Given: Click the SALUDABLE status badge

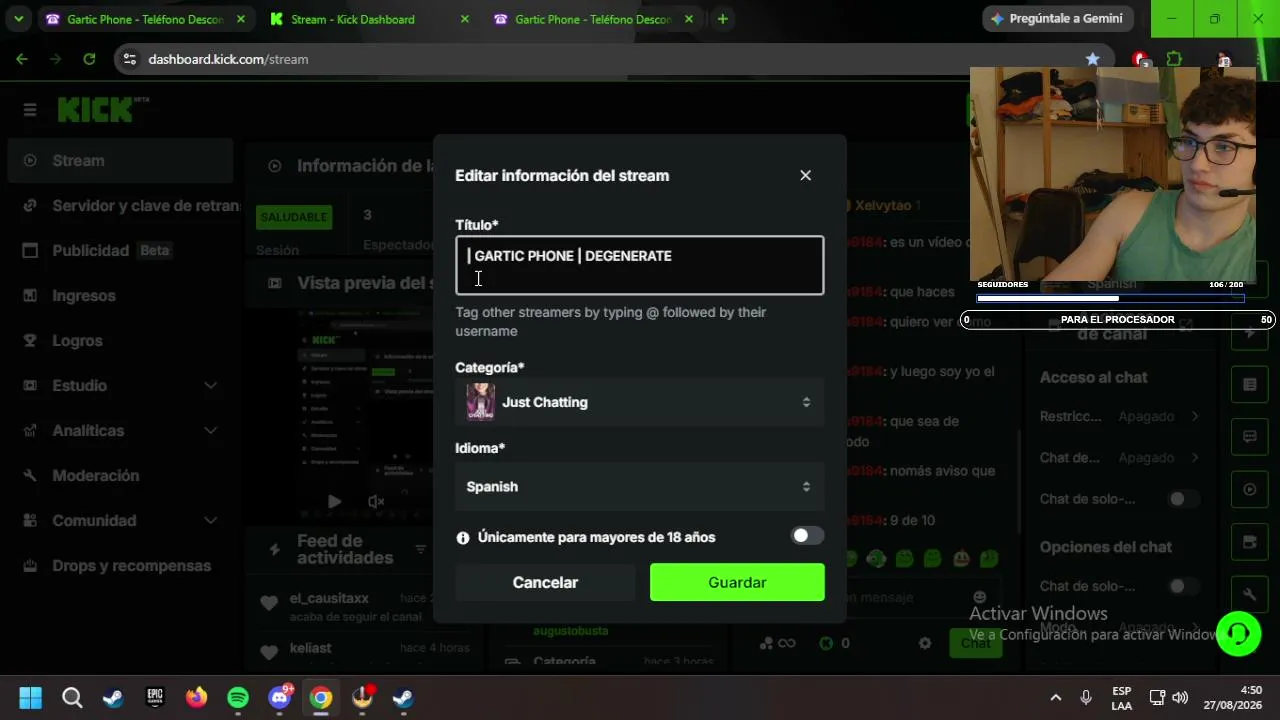Looking at the screenshot, I should [x=294, y=216].
